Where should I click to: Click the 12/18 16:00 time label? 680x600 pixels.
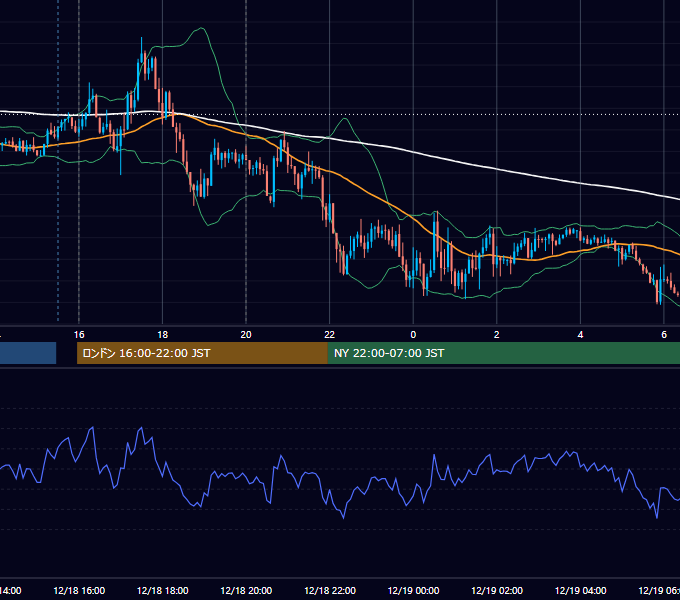point(79,590)
